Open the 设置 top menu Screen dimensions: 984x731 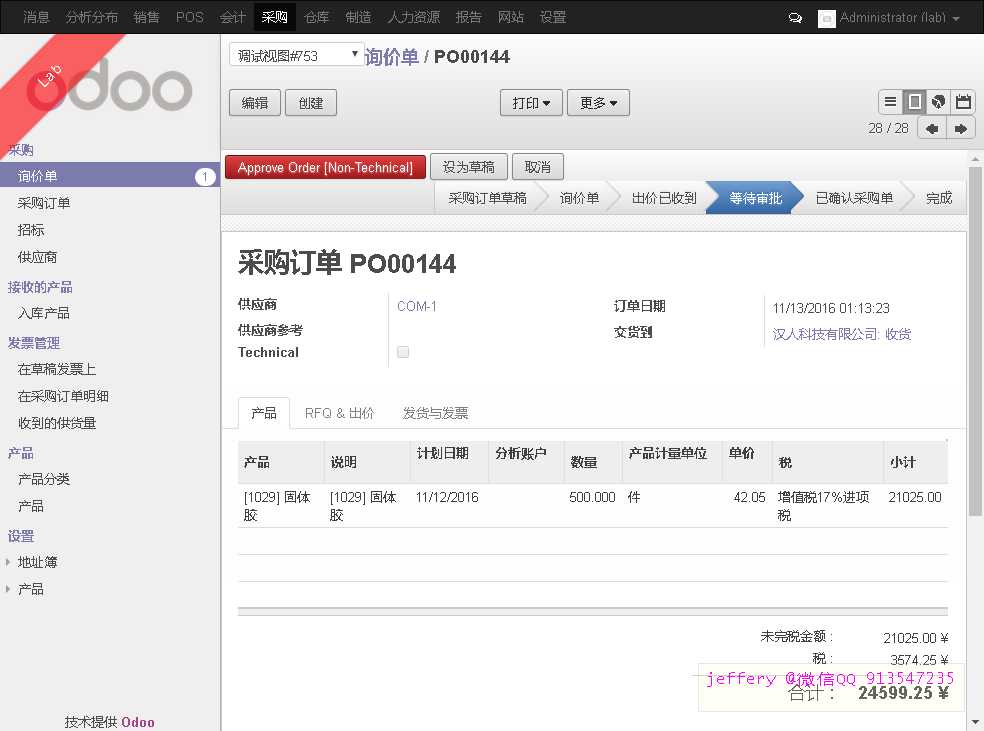(x=553, y=17)
